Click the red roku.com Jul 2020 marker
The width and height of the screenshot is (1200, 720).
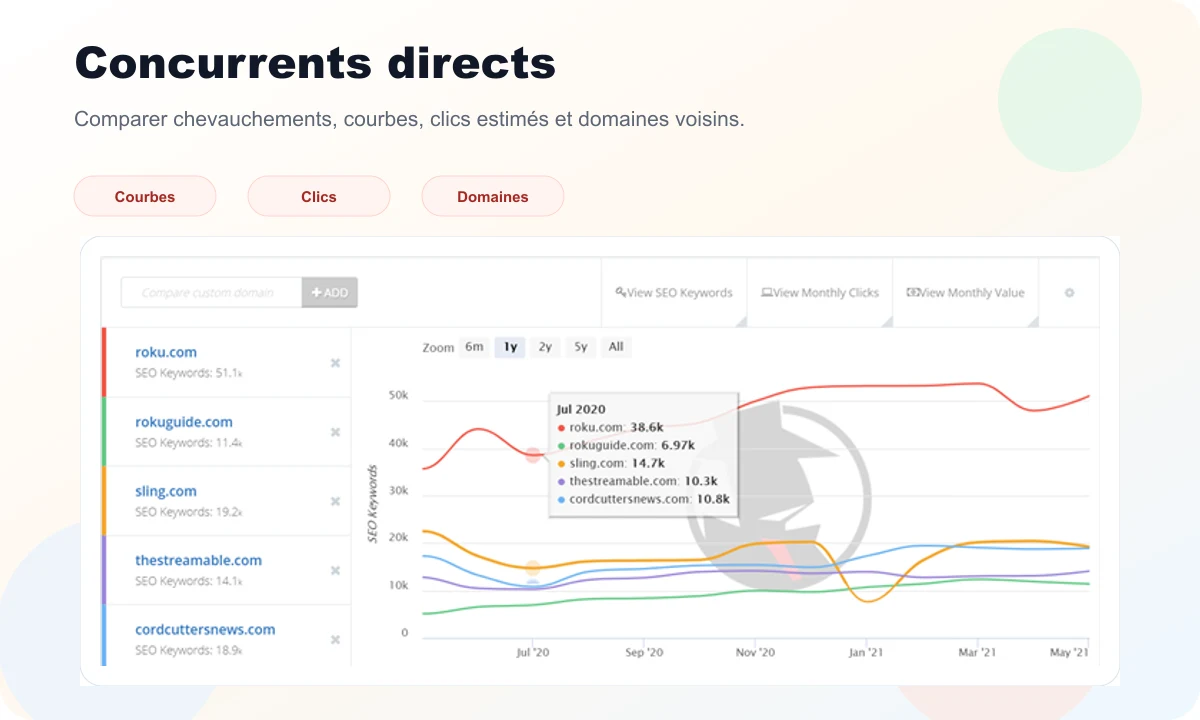(533, 455)
